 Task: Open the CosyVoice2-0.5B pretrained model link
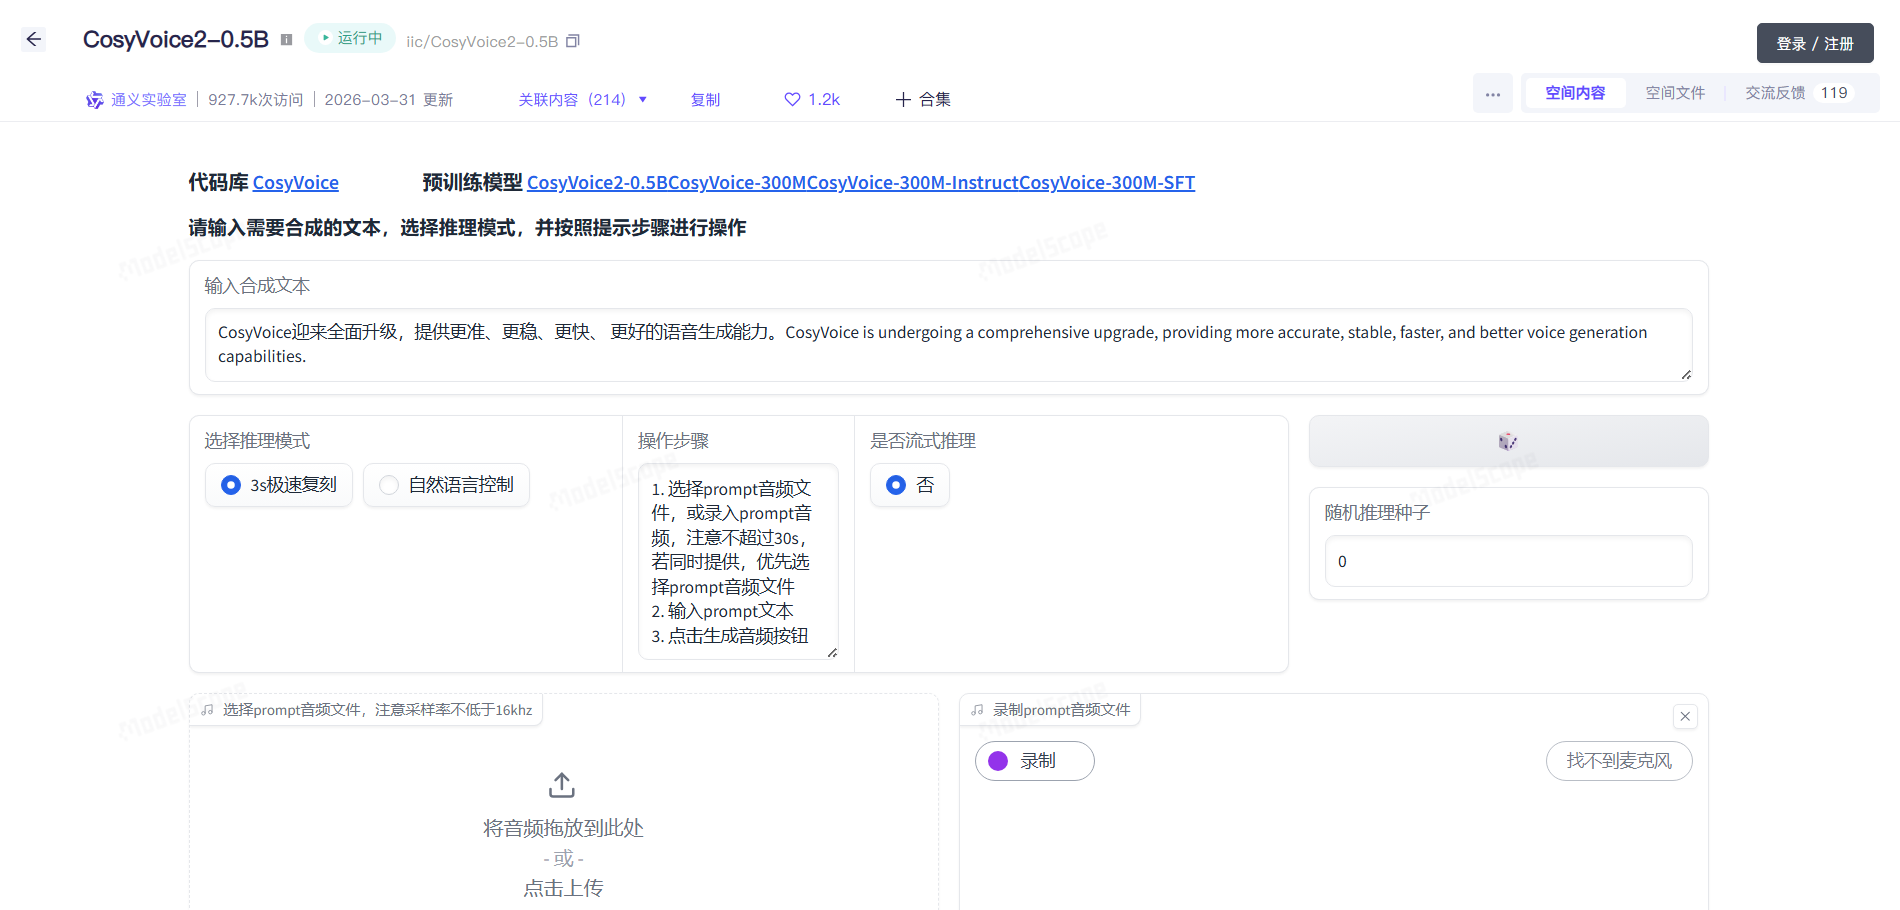(597, 183)
